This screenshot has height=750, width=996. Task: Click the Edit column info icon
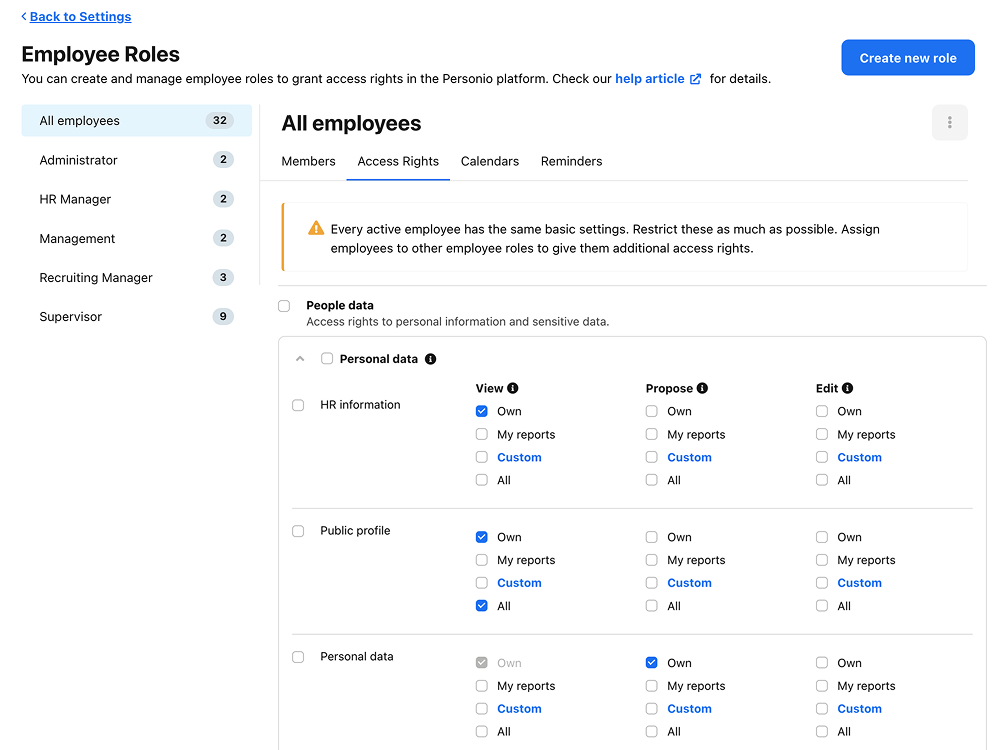[x=847, y=388]
